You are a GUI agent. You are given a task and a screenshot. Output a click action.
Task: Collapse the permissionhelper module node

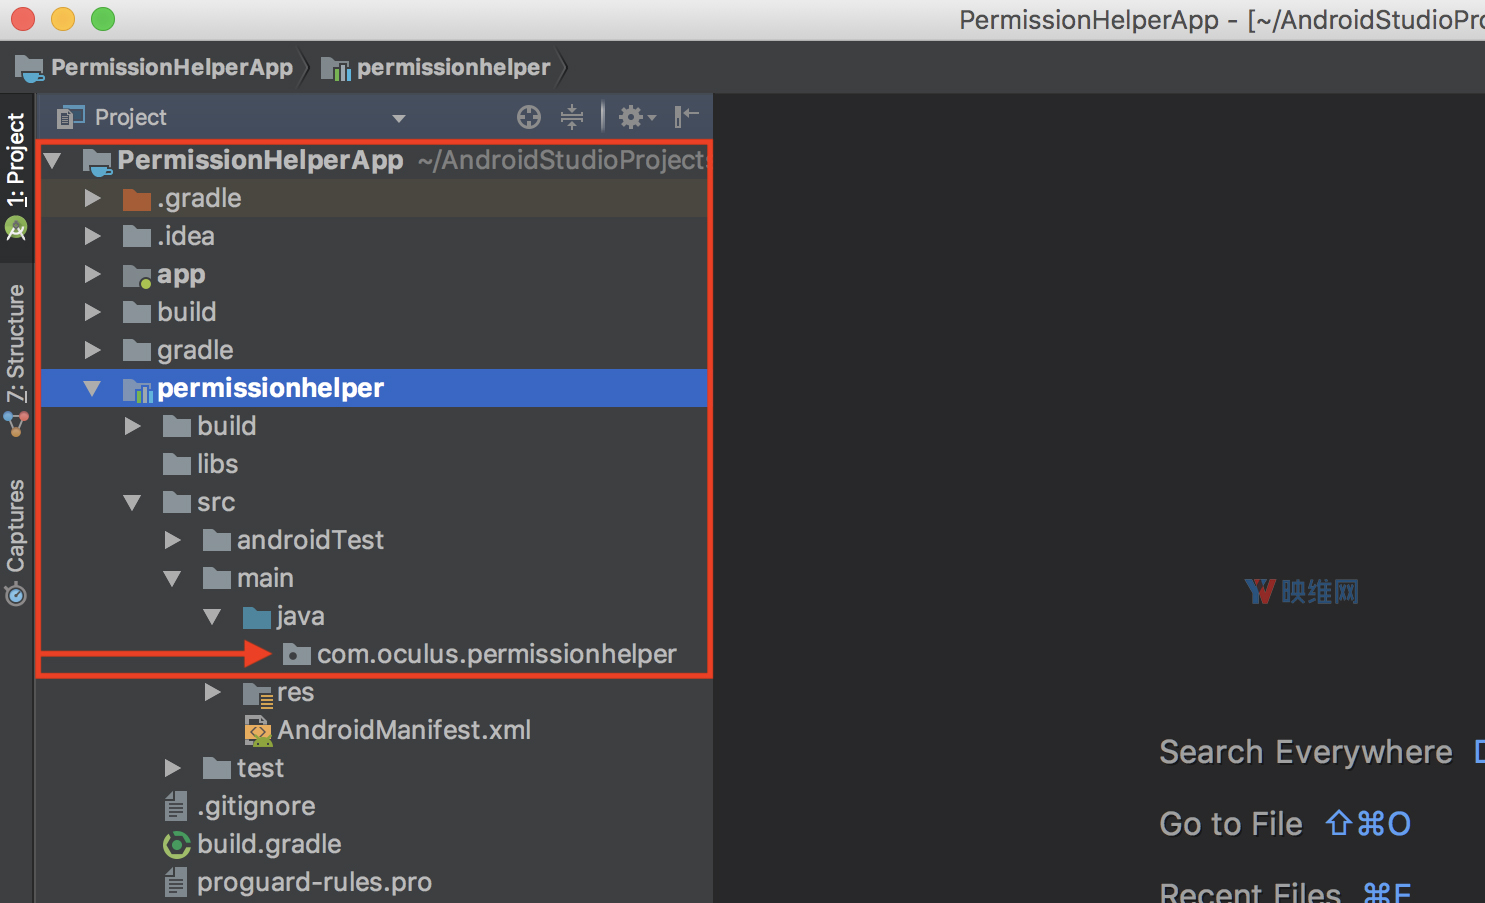tap(93, 388)
